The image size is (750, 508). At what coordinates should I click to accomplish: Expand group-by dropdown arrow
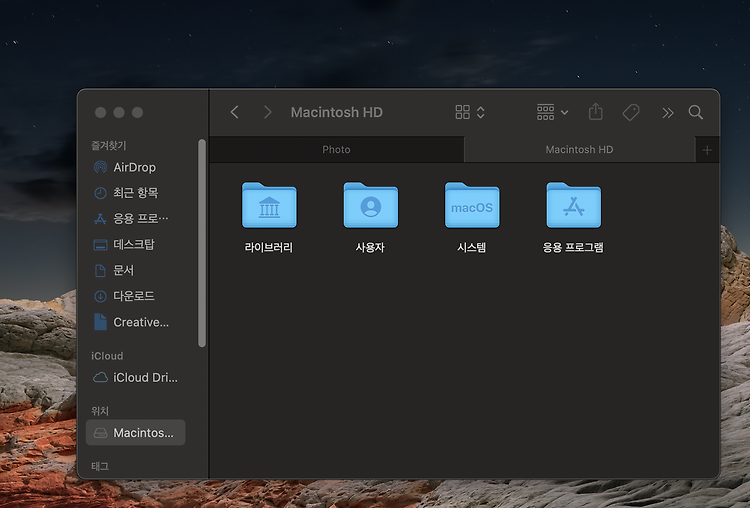pyautogui.click(x=564, y=113)
